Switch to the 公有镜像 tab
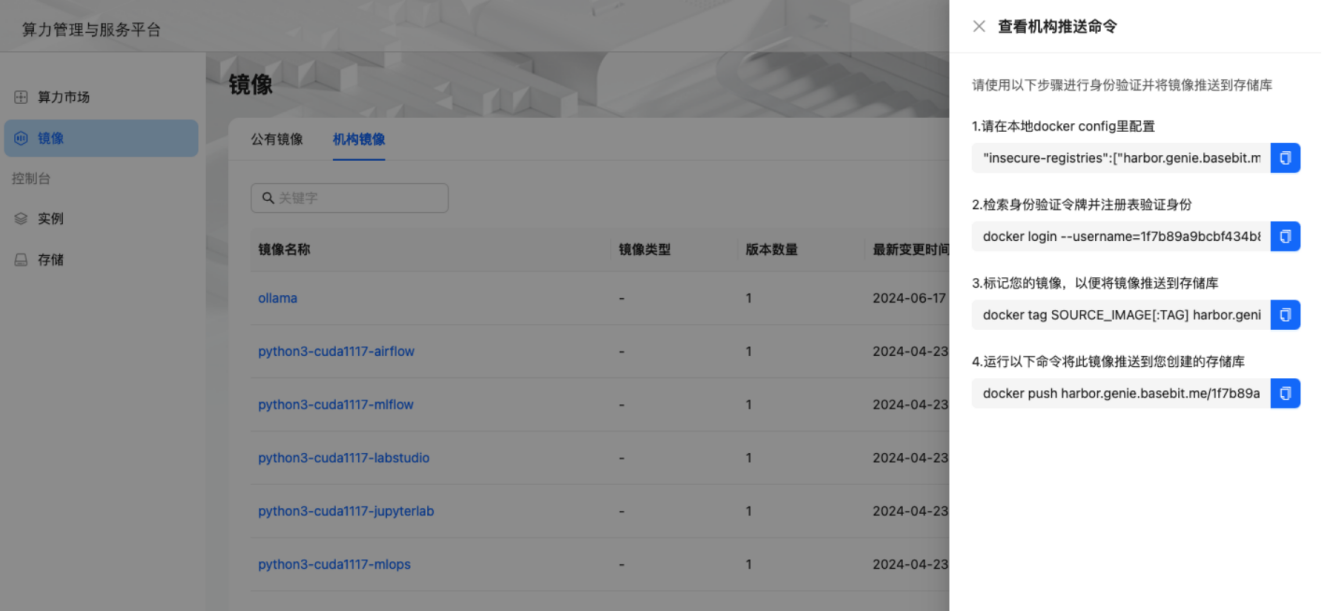The width and height of the screenshot is (1330, 611). [x=277, y=139]
